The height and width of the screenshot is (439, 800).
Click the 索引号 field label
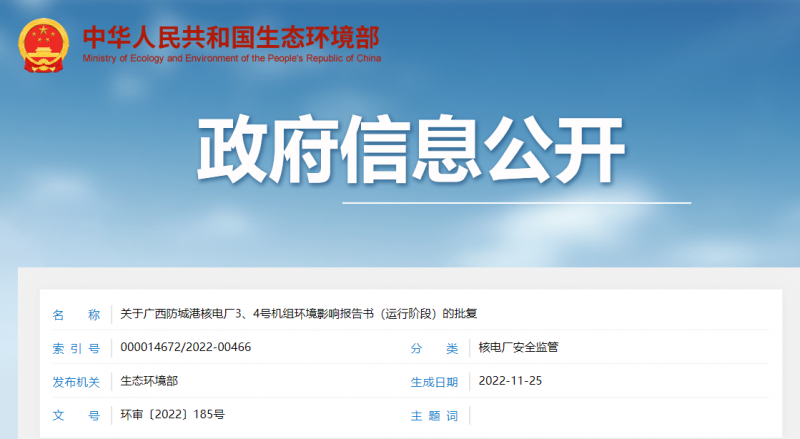pos(76,348)
